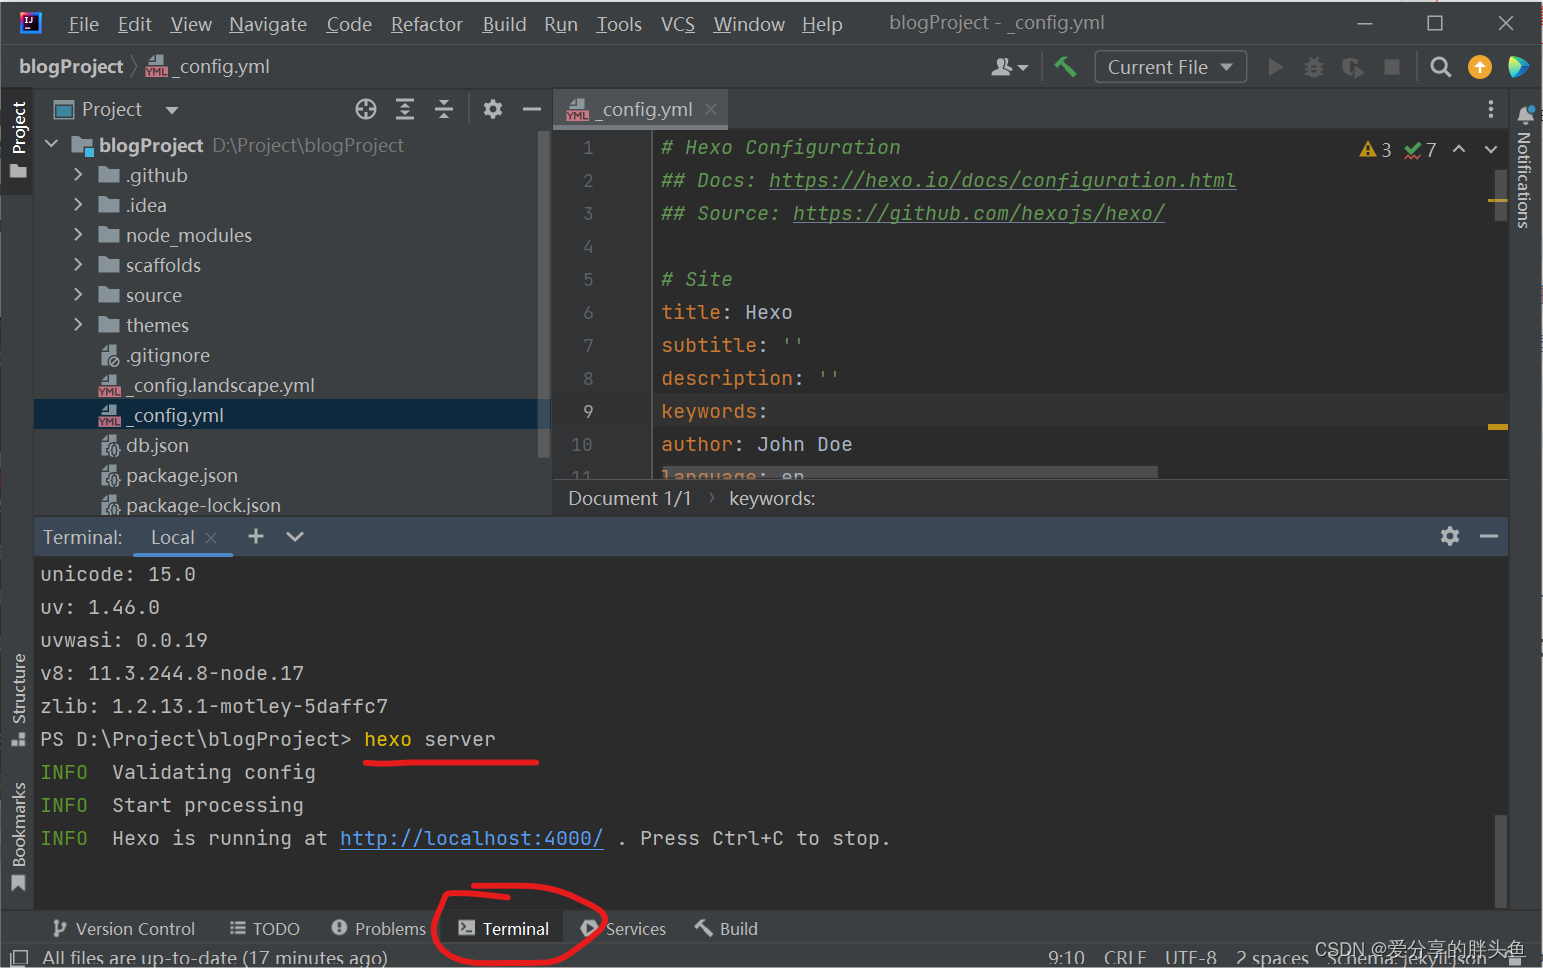
Task: Click the UTF-8 encoding status widget
Action: pos(1191,958)
